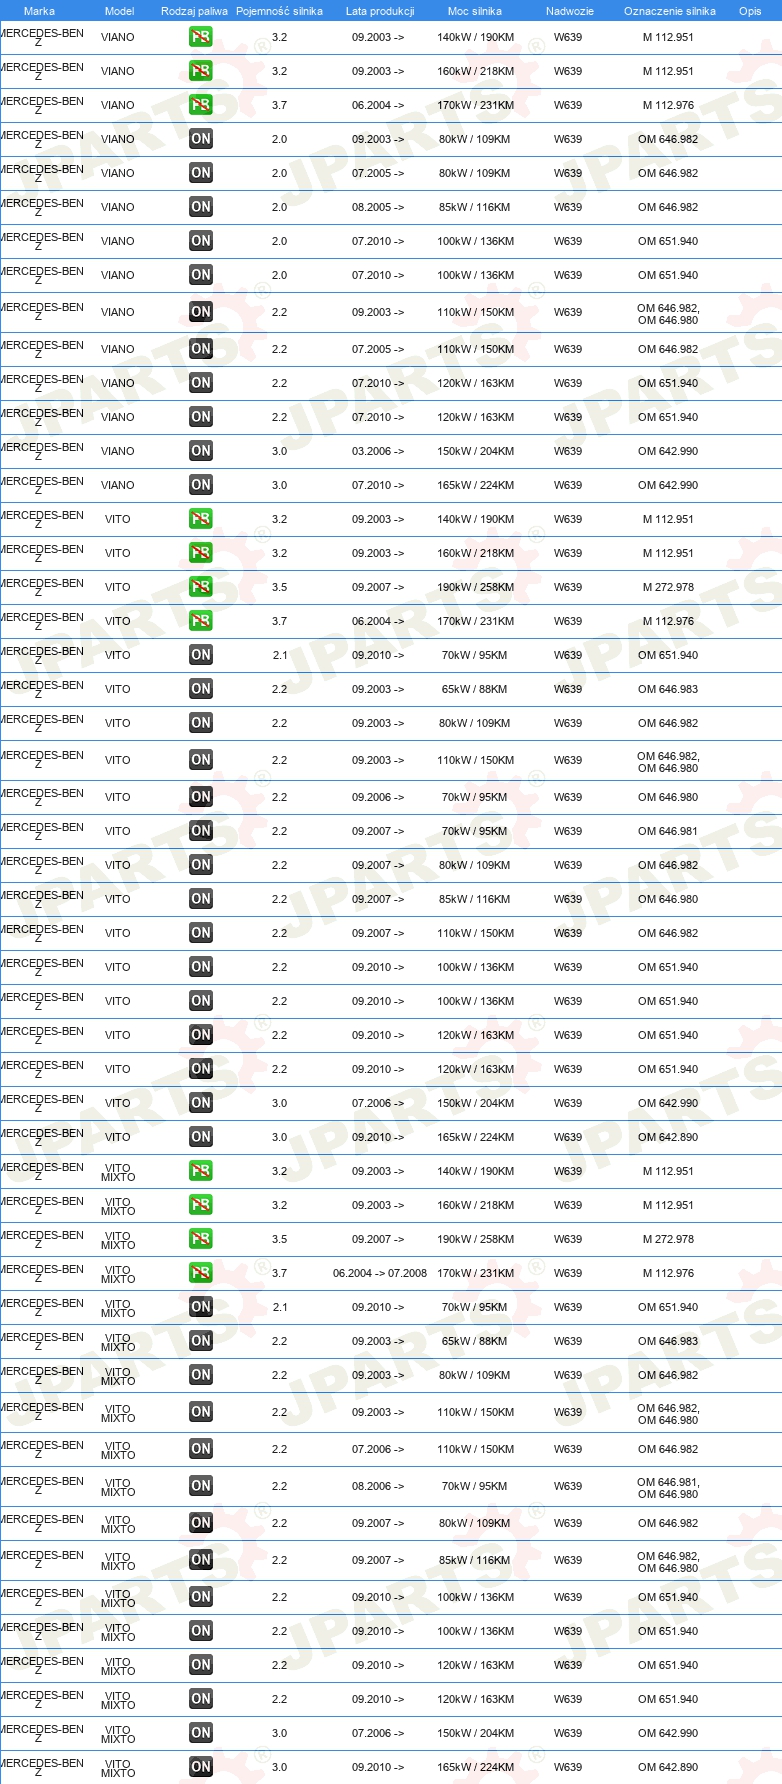
Task: Click ON icon in VITO 09.2006 row
Action: (201, 797)
